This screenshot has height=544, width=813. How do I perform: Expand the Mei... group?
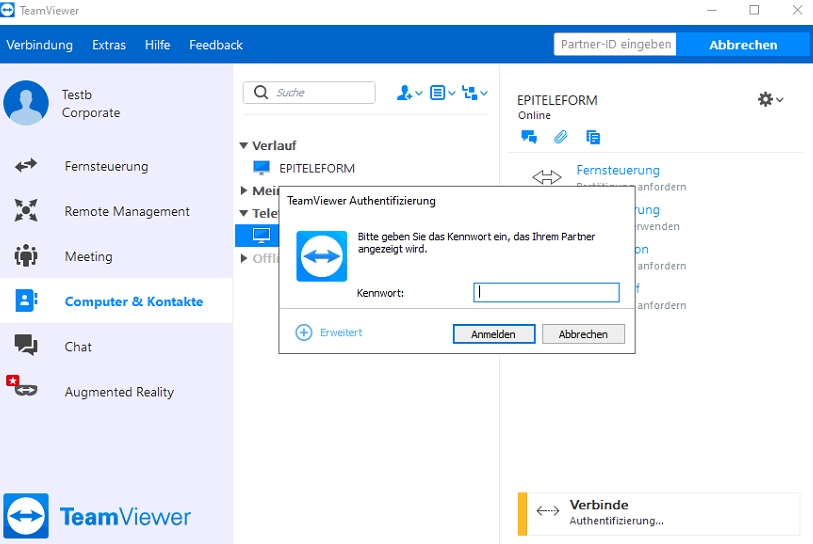[244, 191]
